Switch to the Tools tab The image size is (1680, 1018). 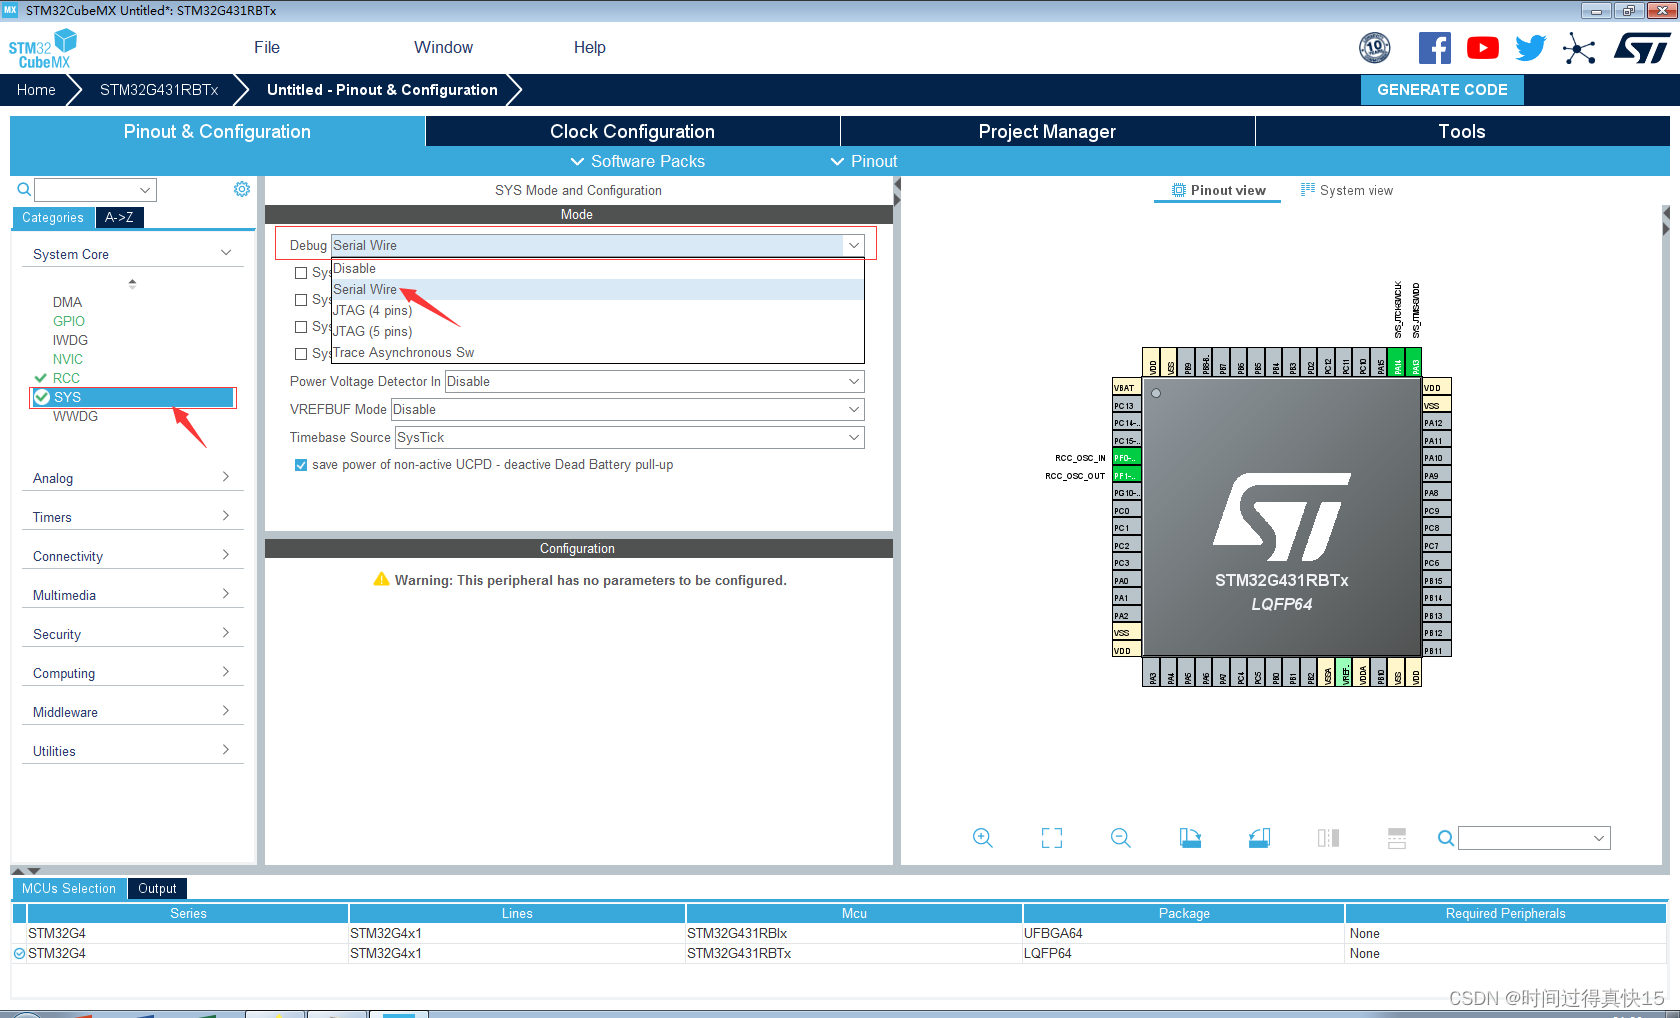(1462, 131)
